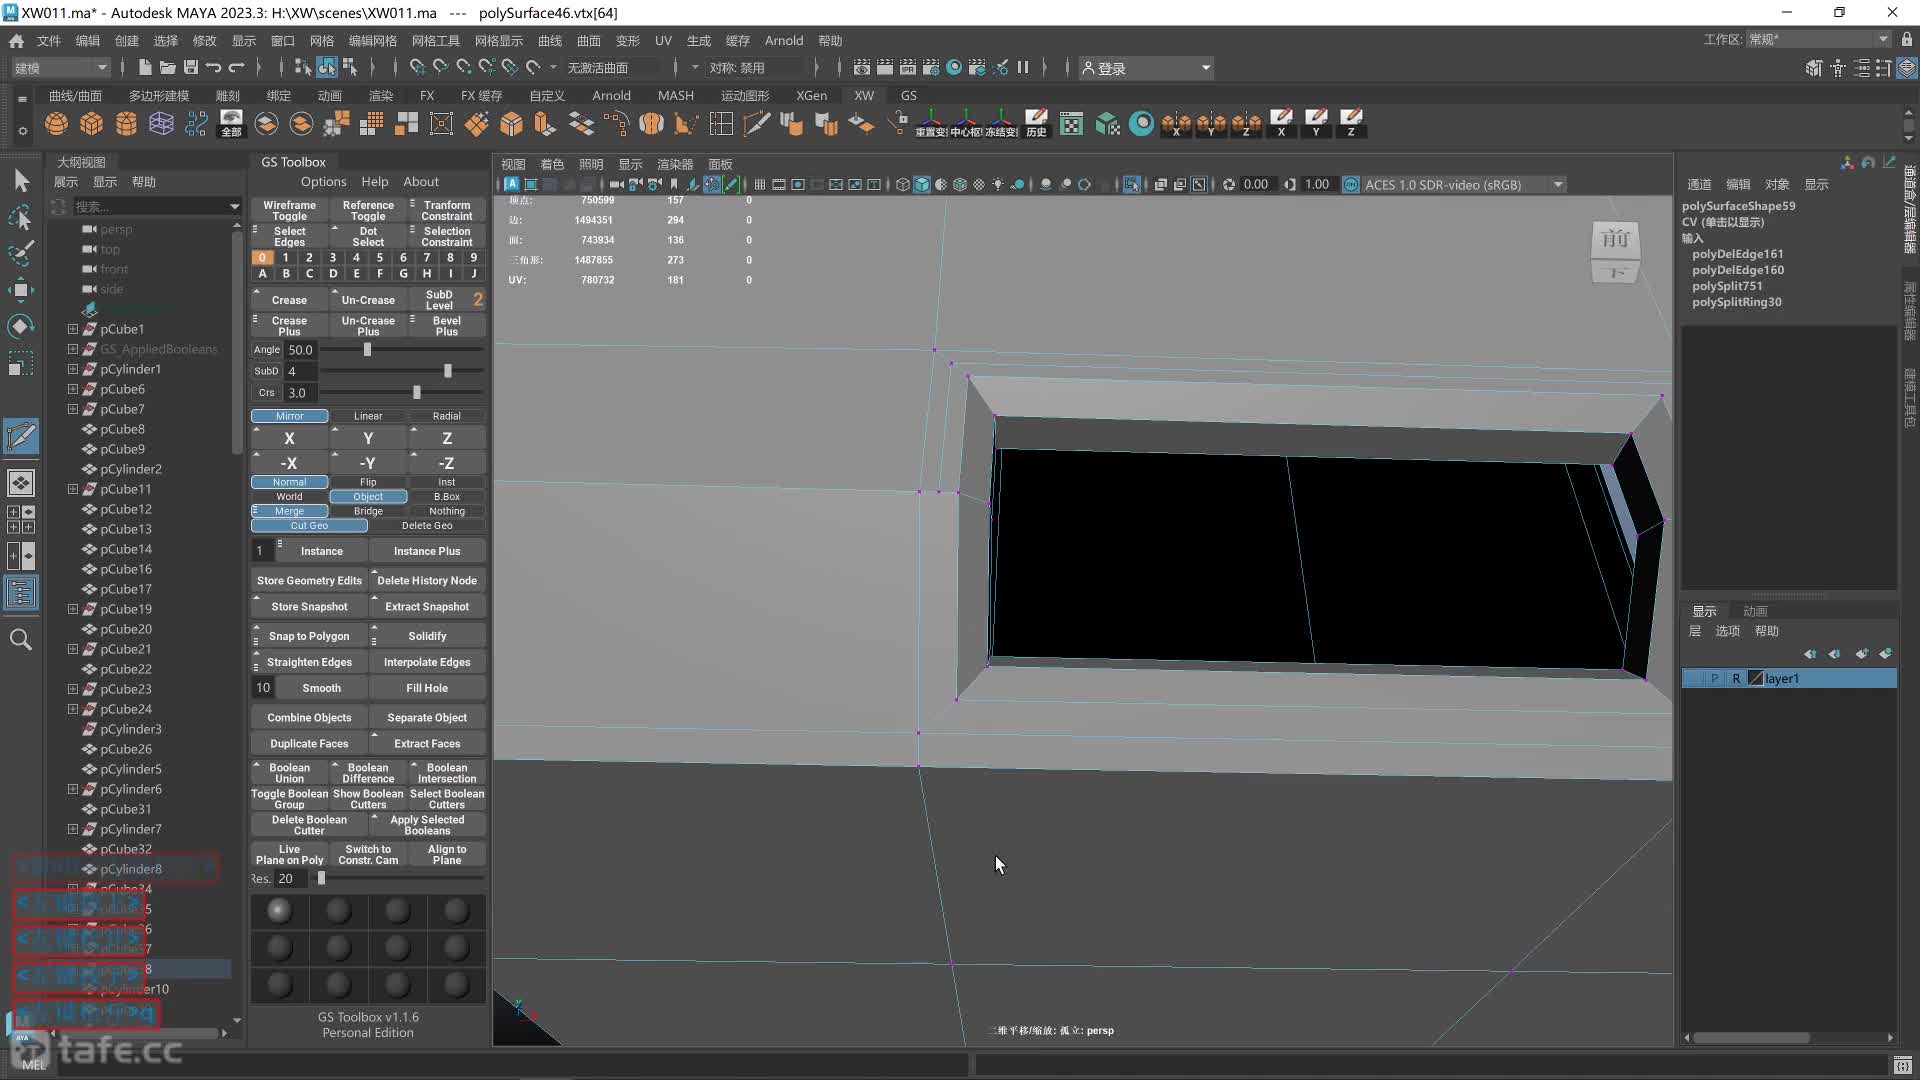Image resolution: width=1920 pixels, height=1080 pixels.
Task: Open the 工作区 workspace dropdown
Action: click(x=1818, y=39)
